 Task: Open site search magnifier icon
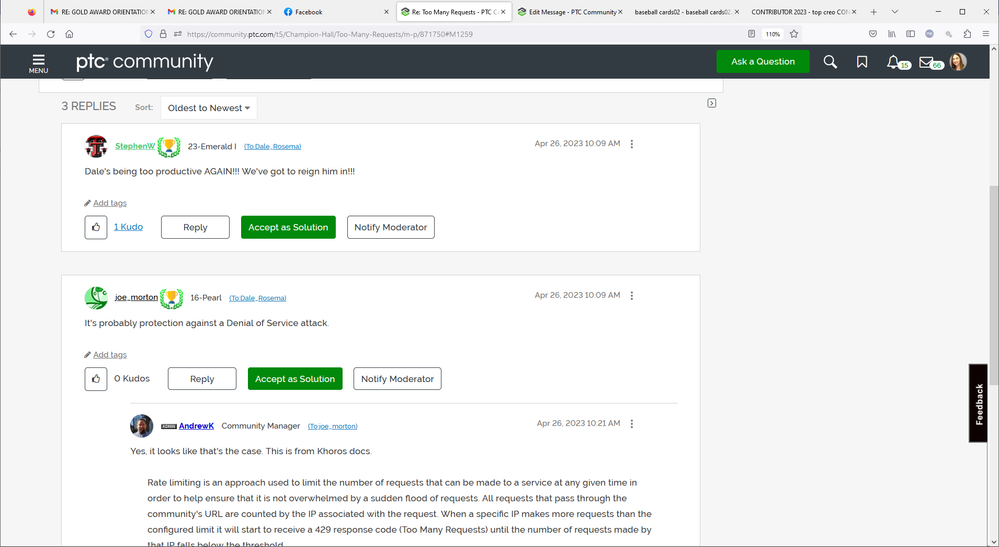[830, 62]
